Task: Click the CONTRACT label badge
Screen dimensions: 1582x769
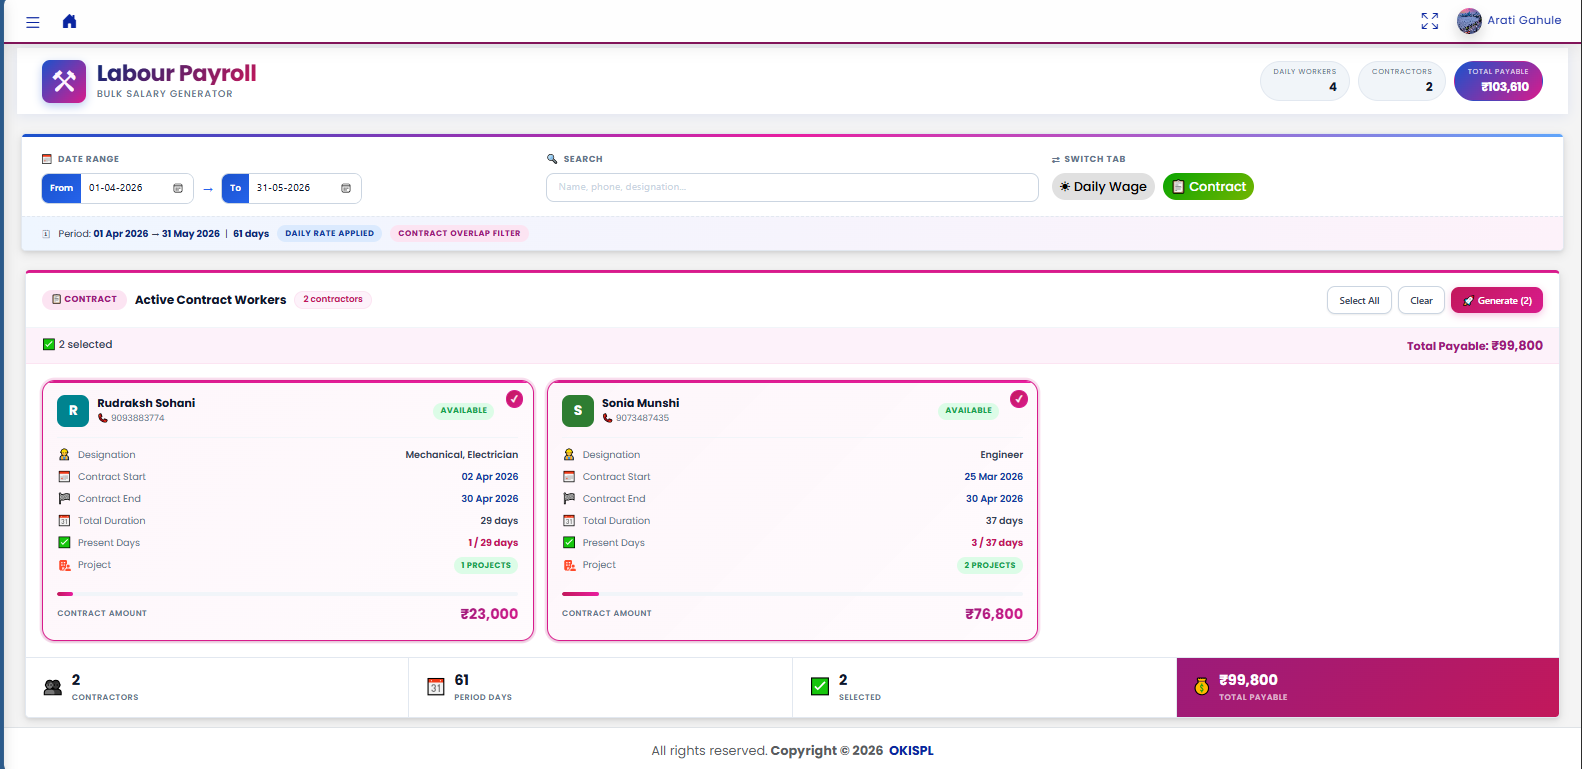Action: pos(84,300)
